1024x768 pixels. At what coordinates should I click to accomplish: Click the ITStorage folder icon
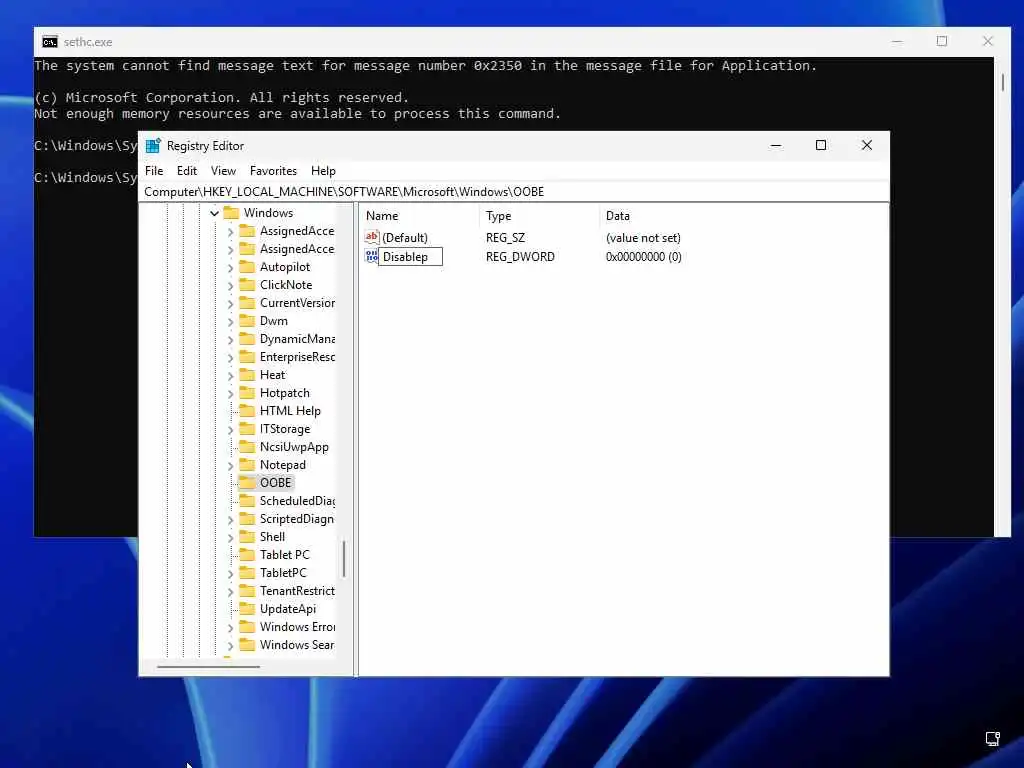(247, 428)
